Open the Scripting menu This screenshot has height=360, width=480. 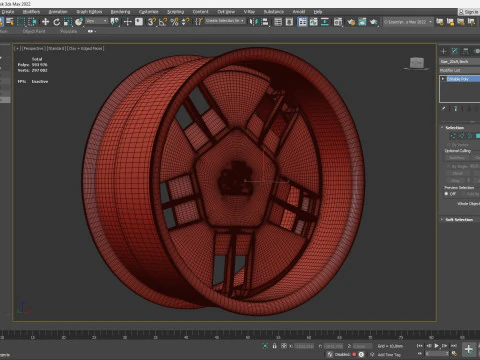(176, 12)
